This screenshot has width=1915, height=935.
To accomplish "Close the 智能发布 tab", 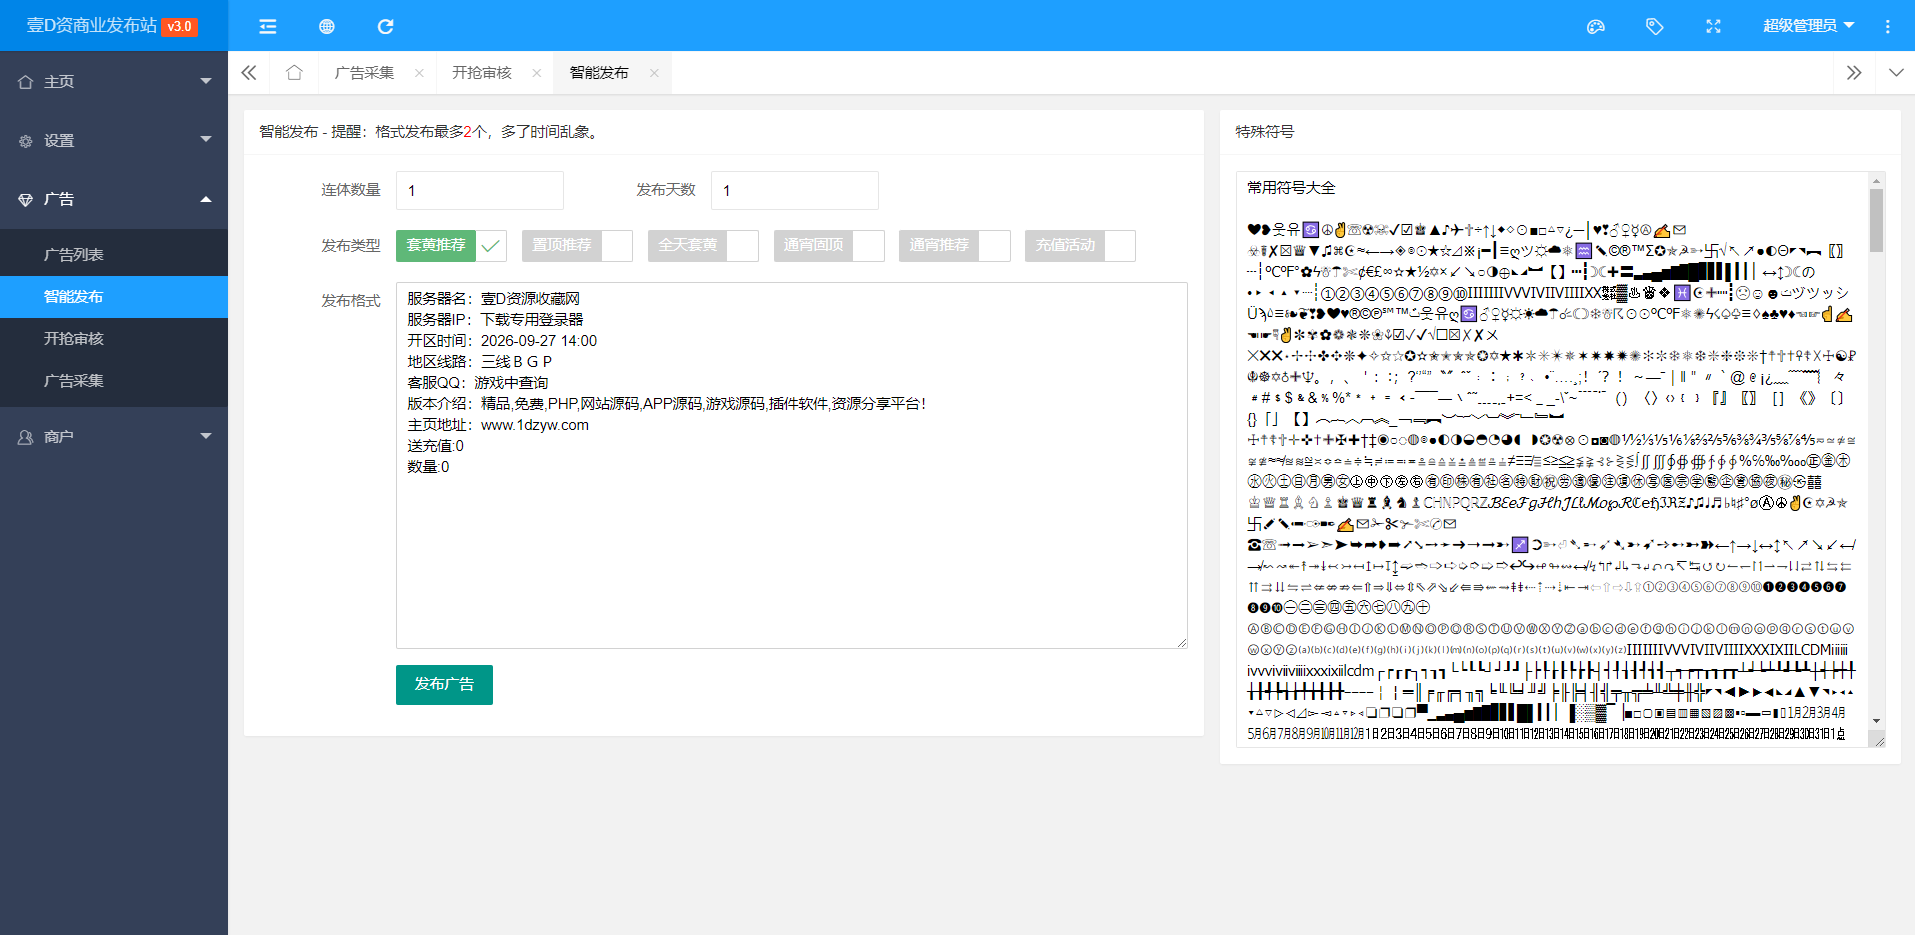I will (x=654, y=73).
